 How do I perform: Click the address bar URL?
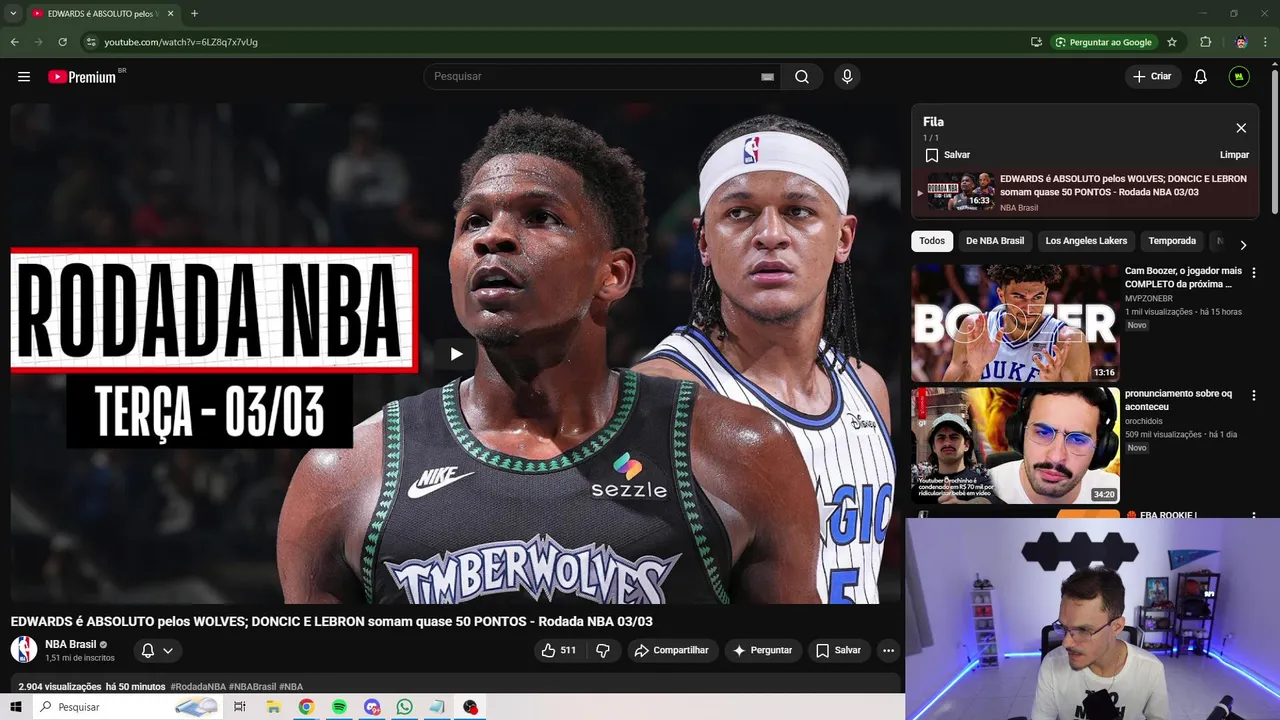181,42
